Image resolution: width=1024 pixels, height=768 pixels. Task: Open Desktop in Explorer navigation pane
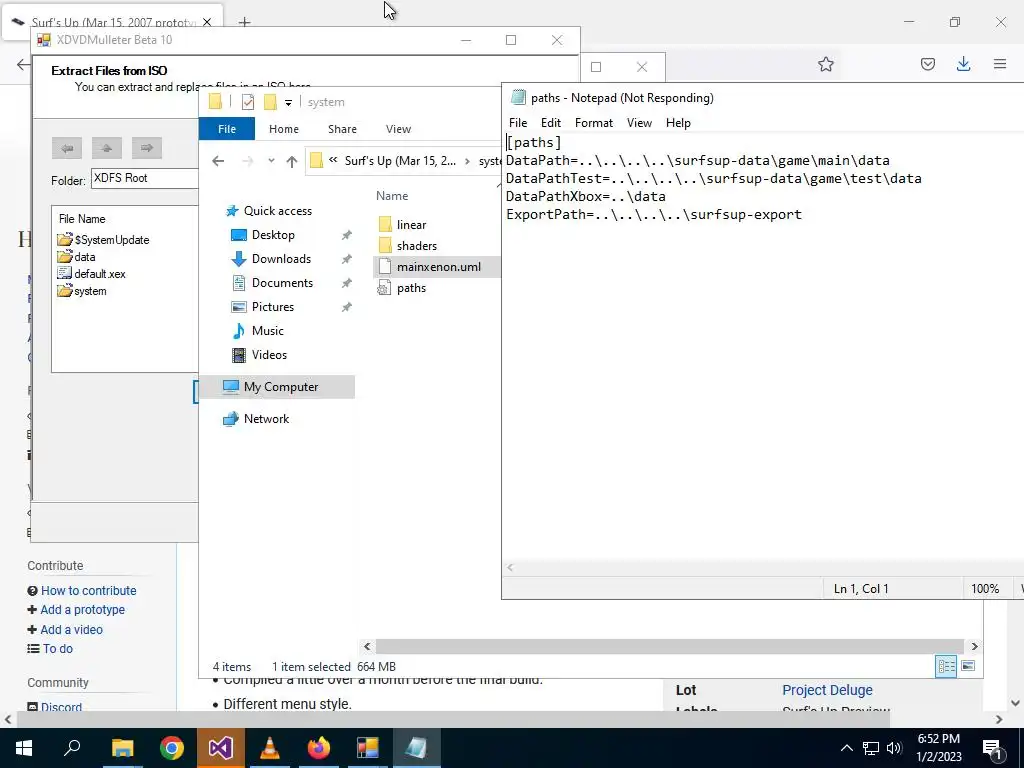[x=273, y=235]
